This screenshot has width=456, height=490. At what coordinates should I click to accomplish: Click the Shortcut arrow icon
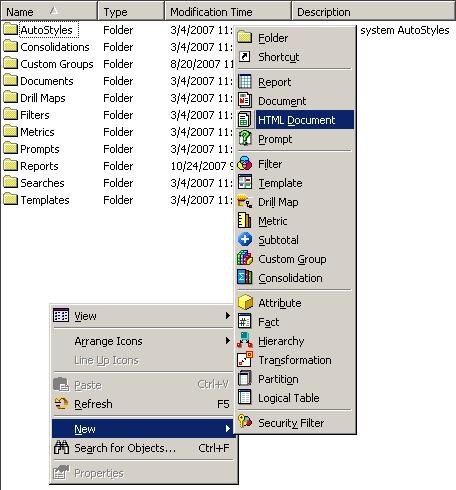click(x=245, y=57)
